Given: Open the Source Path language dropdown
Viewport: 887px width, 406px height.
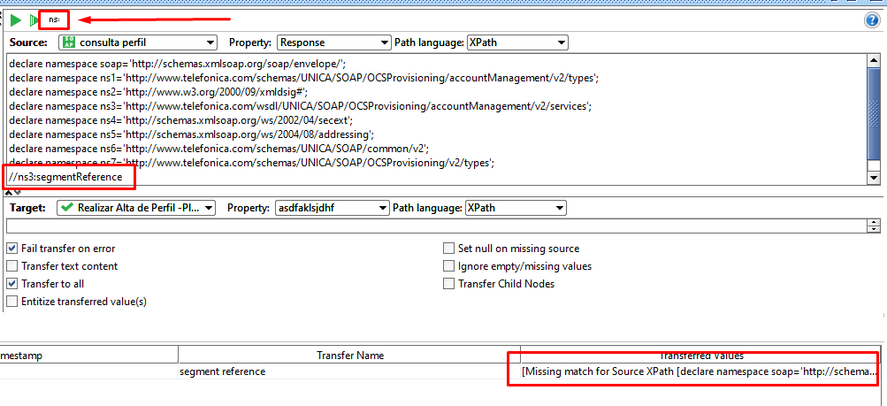Looking at the screenshot, I should [x=517, y=42].
